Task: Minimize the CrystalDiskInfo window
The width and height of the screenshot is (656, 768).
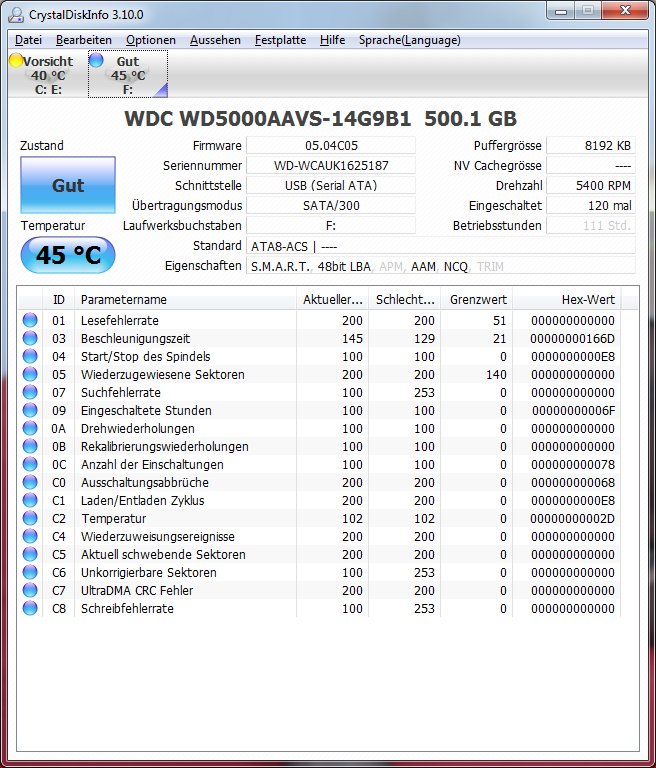Action: pyautogui.click(x=561, y=11)
